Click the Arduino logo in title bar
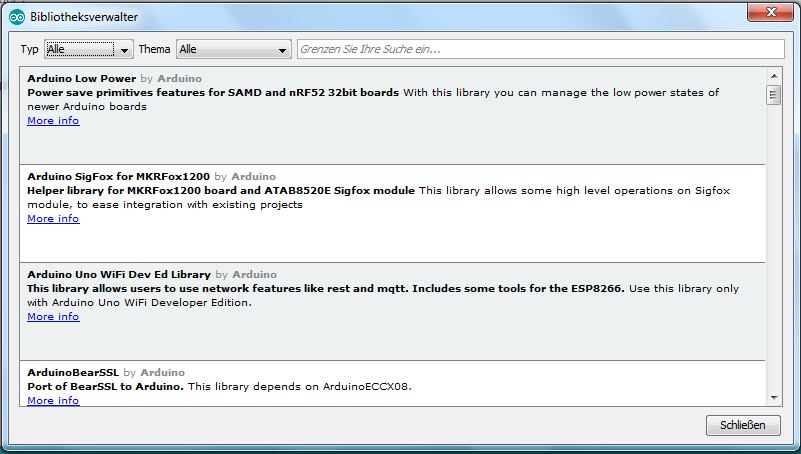Image resolution: width=801 pixels, height=454 pixels. tap(16, 17)
